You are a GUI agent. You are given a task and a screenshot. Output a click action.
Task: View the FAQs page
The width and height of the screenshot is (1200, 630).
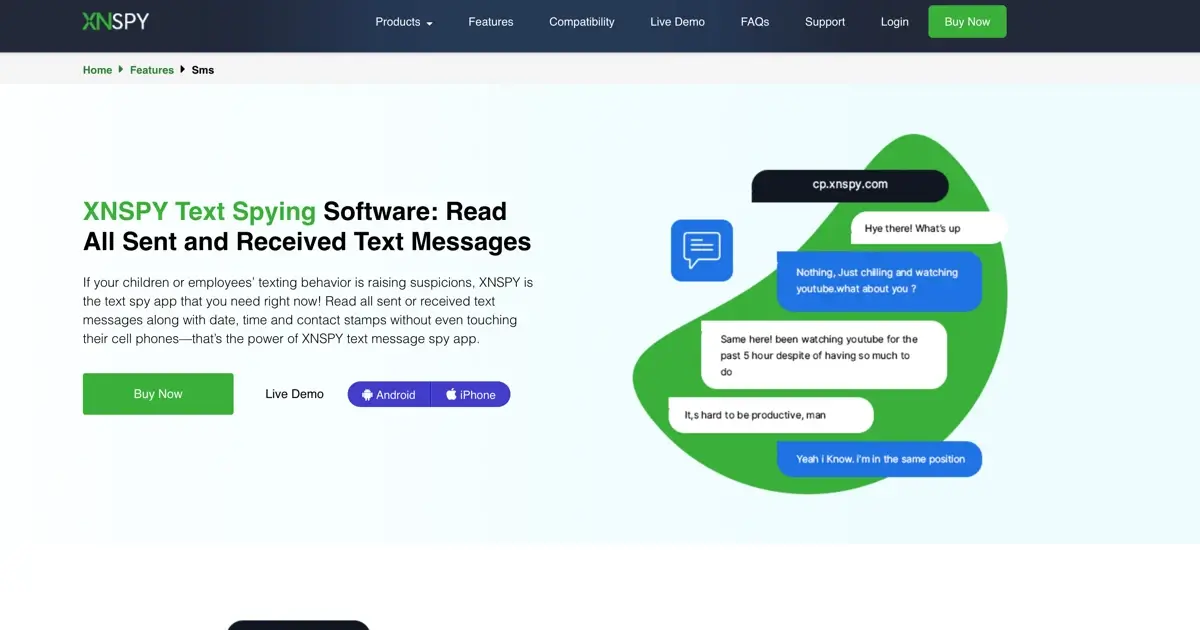pos(755,22)
